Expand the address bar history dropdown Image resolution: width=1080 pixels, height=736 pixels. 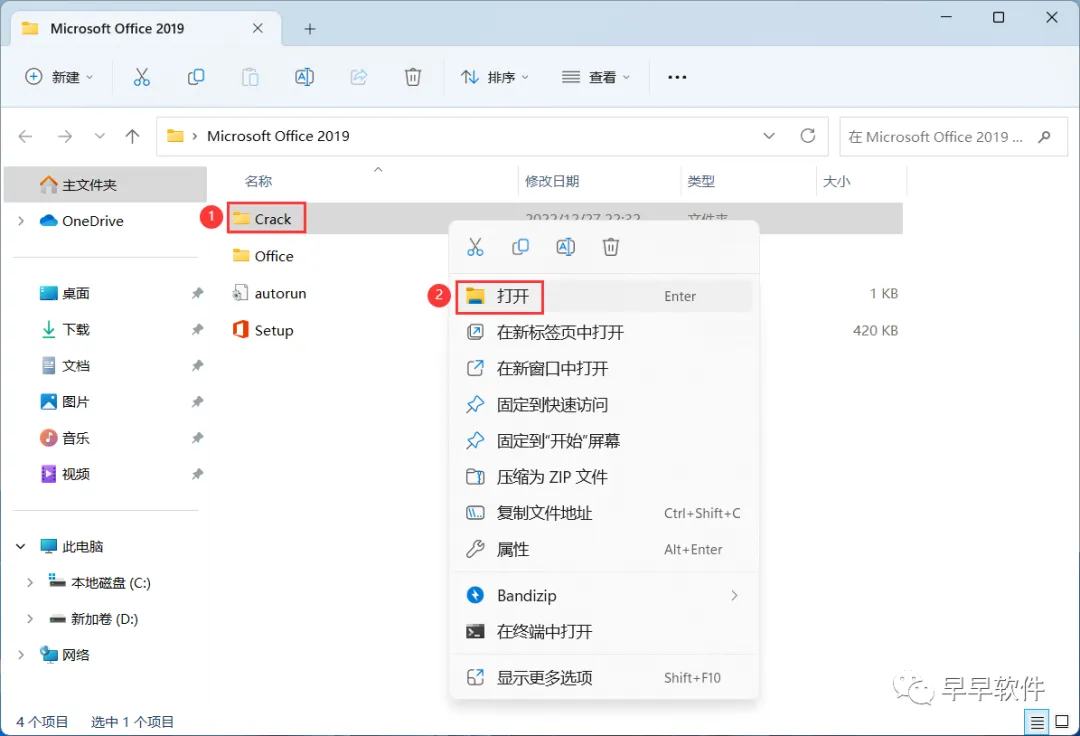tap(769, 136)
